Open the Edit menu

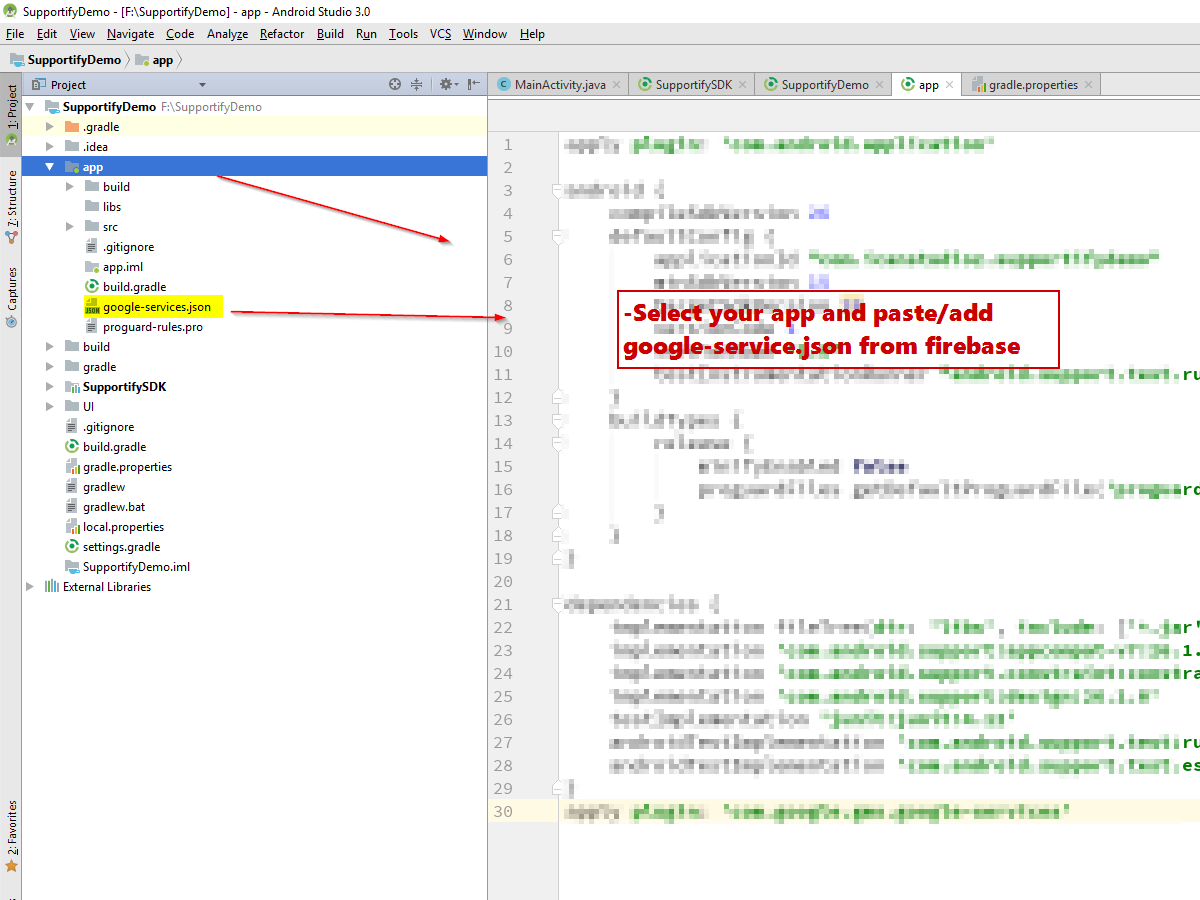point(46,34)
